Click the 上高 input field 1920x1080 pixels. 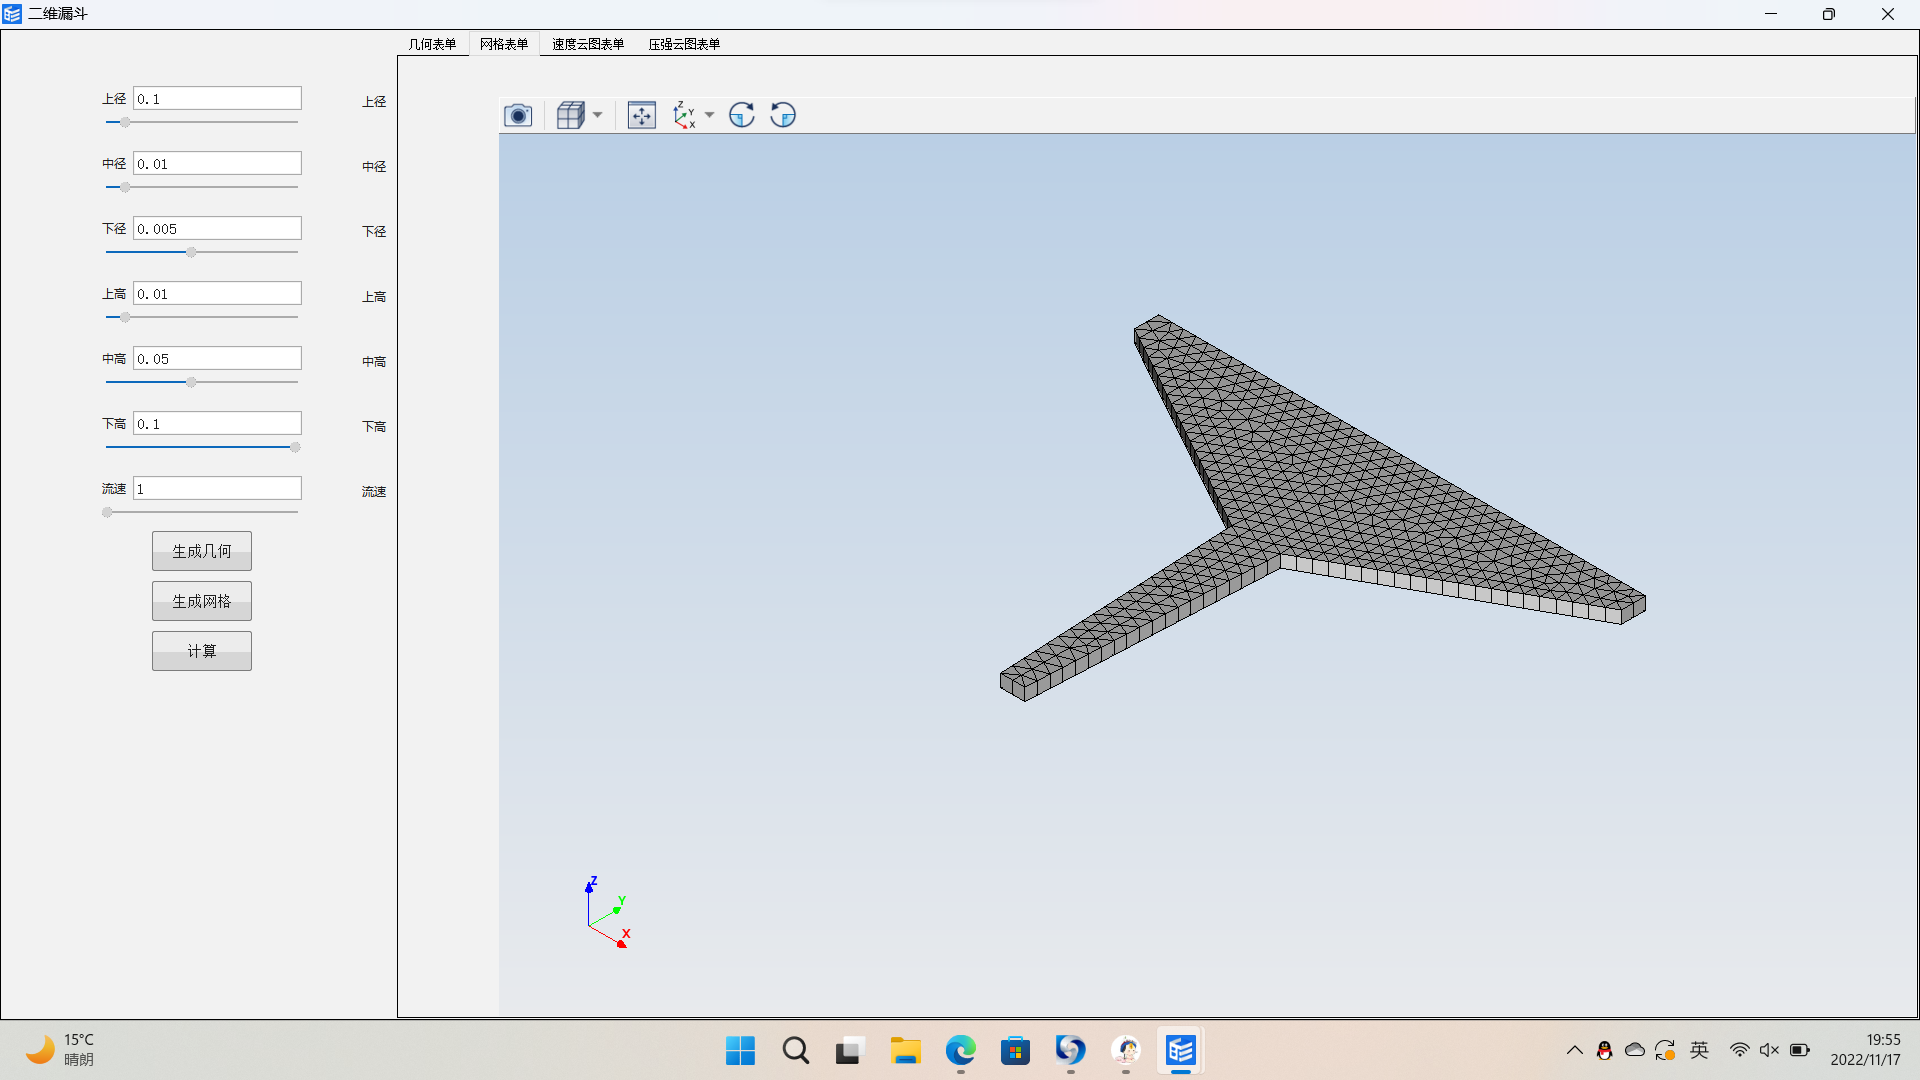click(x=217, y=294)
